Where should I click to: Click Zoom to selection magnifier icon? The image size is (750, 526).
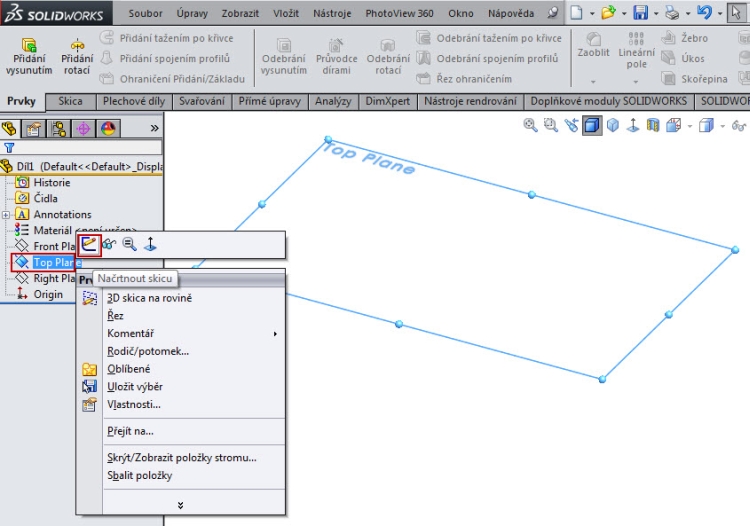tap(129, 244)
